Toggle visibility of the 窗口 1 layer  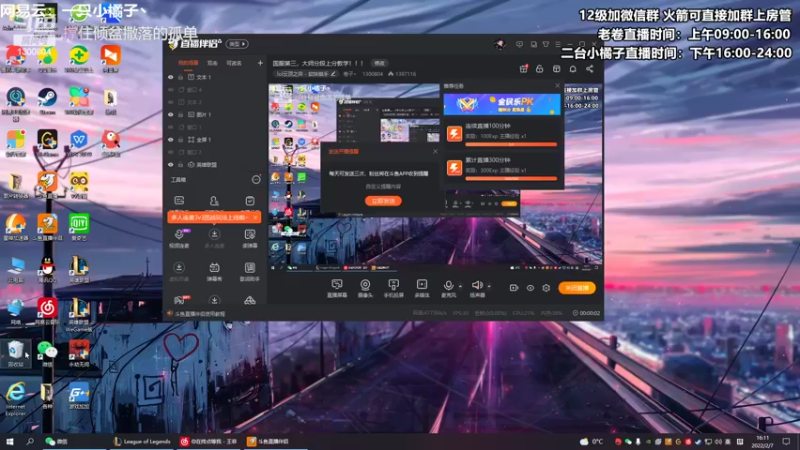(x=170, y=127)
